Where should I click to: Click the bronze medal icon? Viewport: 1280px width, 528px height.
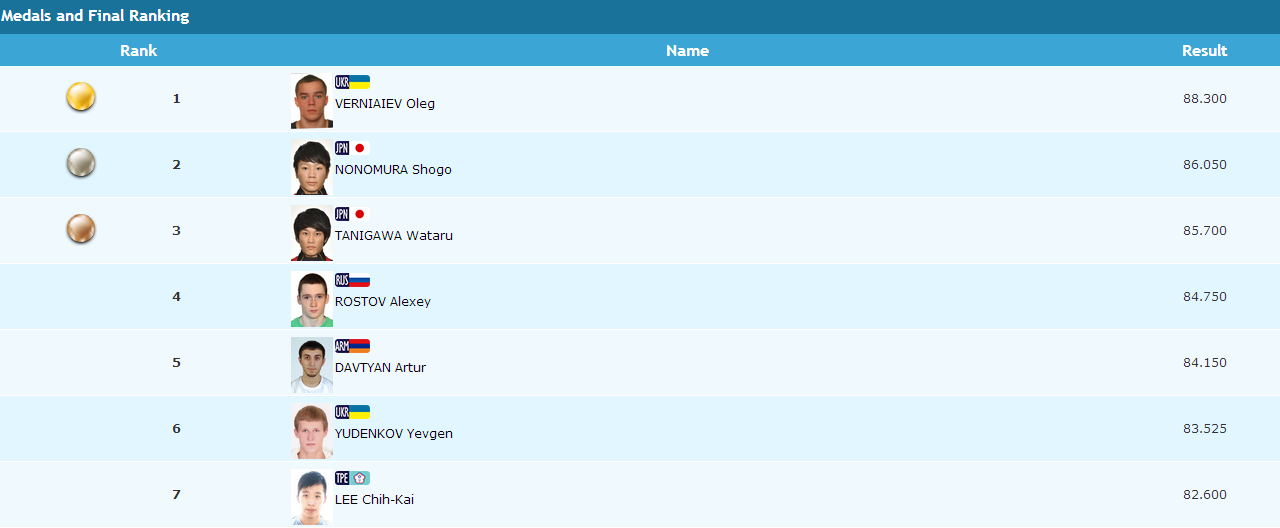(x=81, y=229)
